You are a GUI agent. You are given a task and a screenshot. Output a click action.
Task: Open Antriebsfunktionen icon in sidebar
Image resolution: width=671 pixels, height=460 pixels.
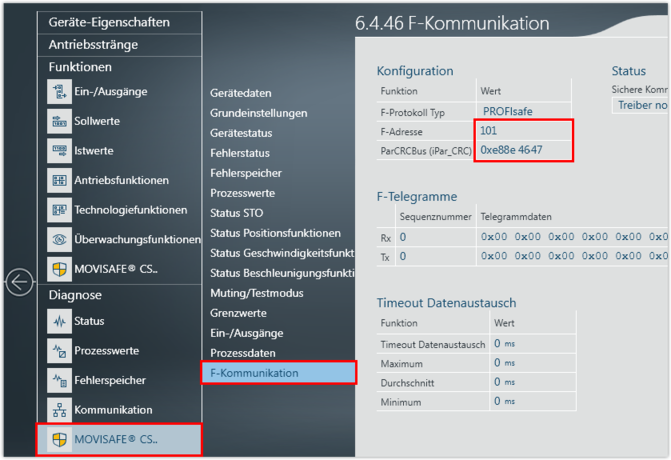pos(58,181)
